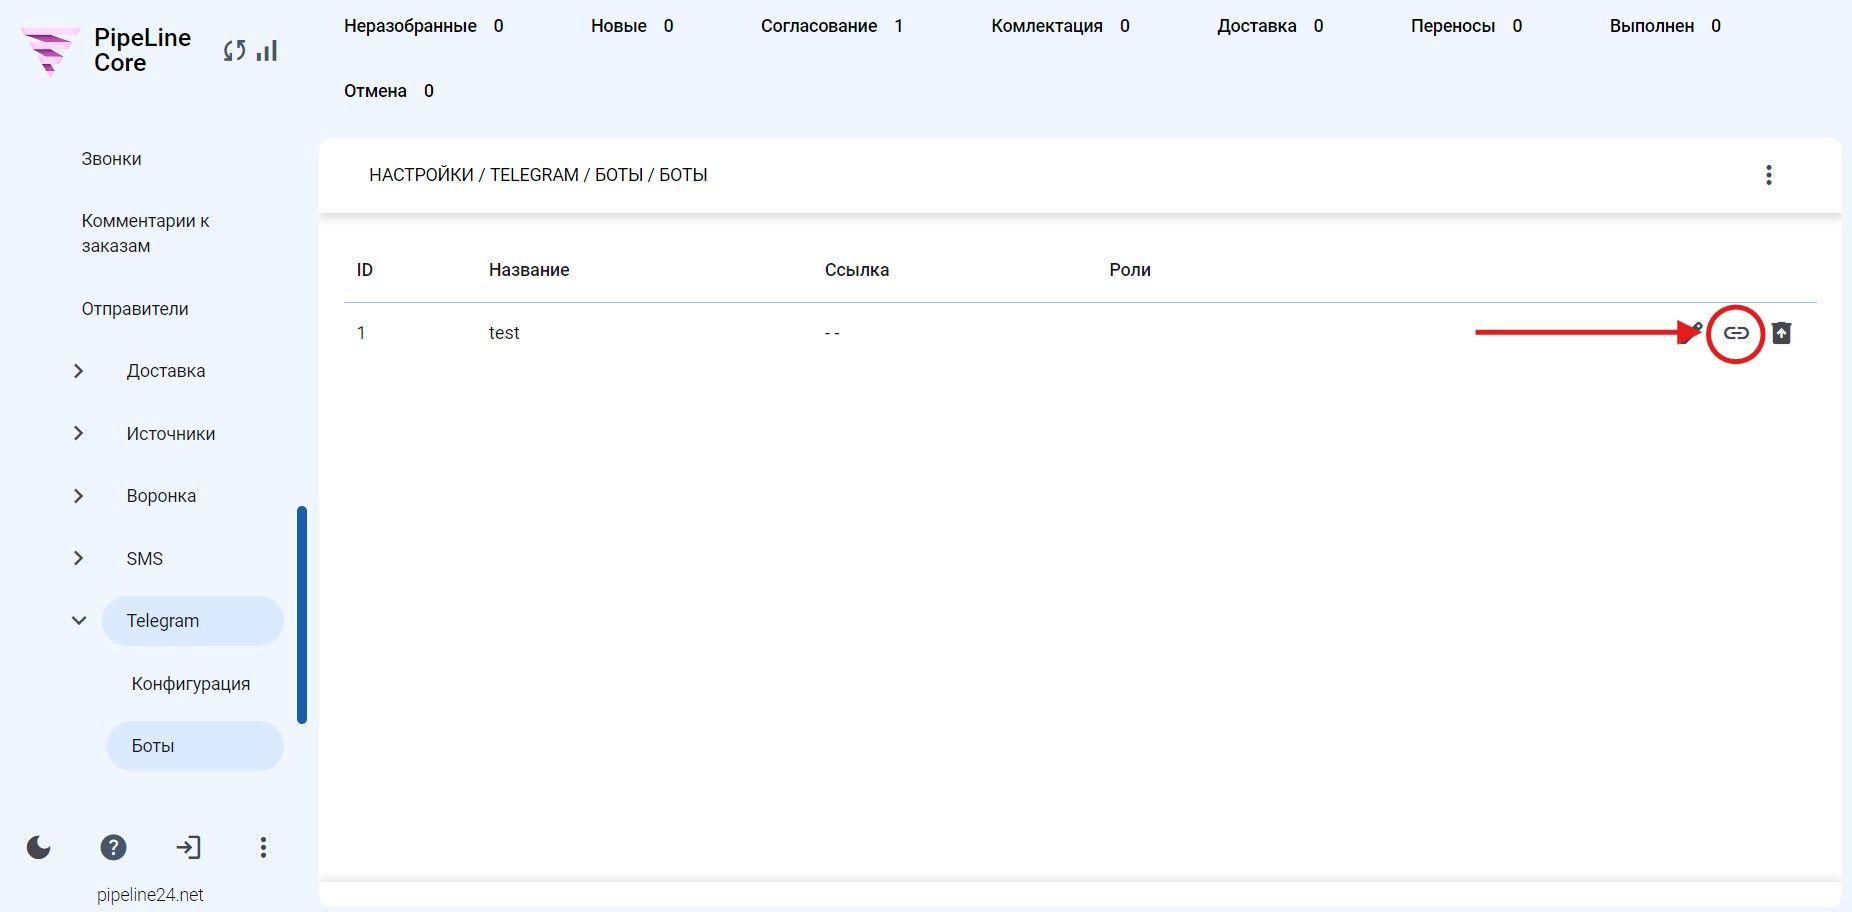Image resolution: width=1852 pixels, height=912 pixels.
Task: Expand the SMS sidebar section
Action: 79,558
